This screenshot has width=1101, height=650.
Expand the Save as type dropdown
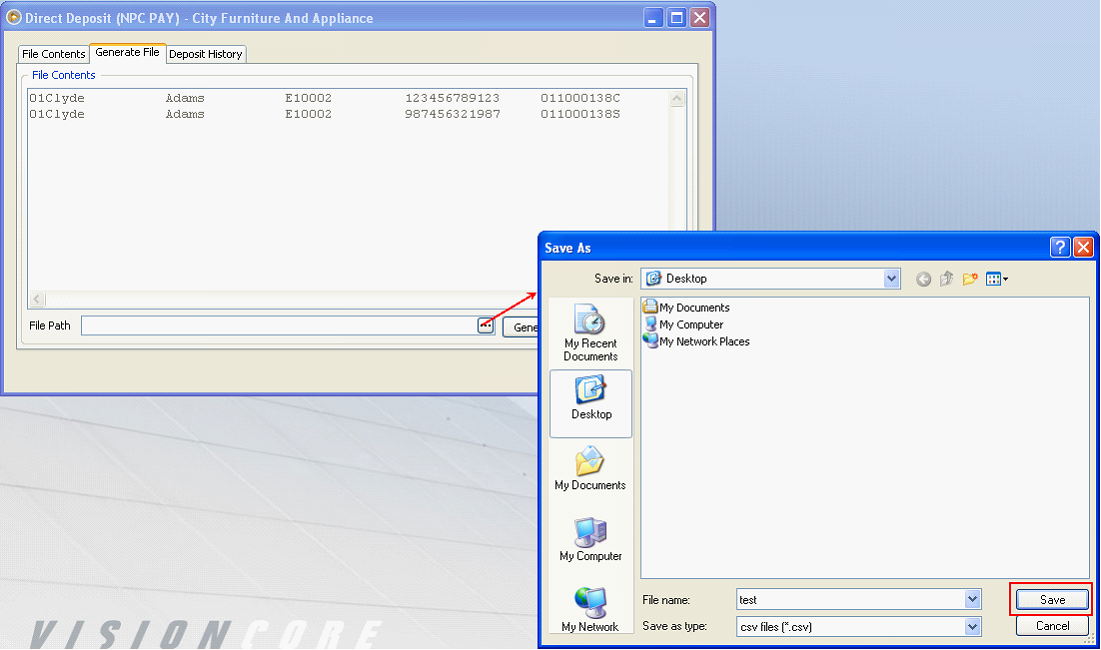pos(972,626)
